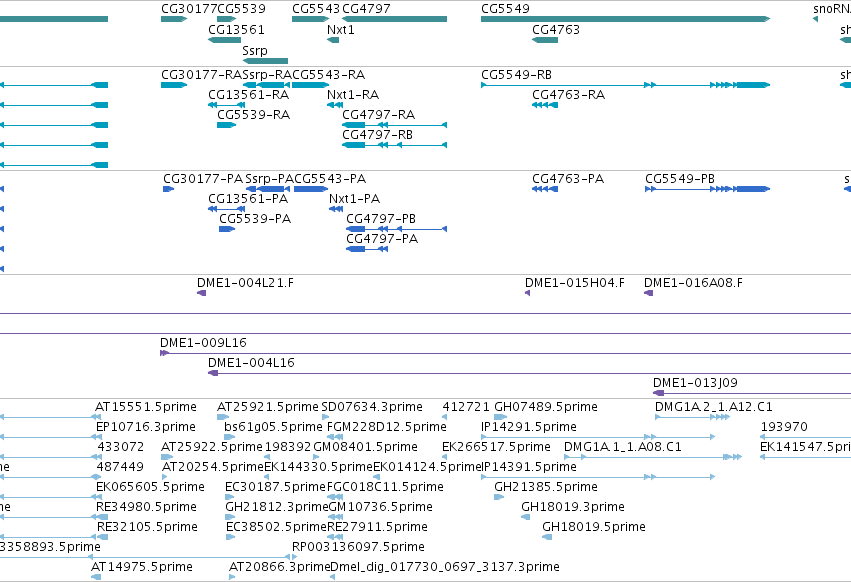Select the DME1-013J09 BAC label

[x=695, y=383]
